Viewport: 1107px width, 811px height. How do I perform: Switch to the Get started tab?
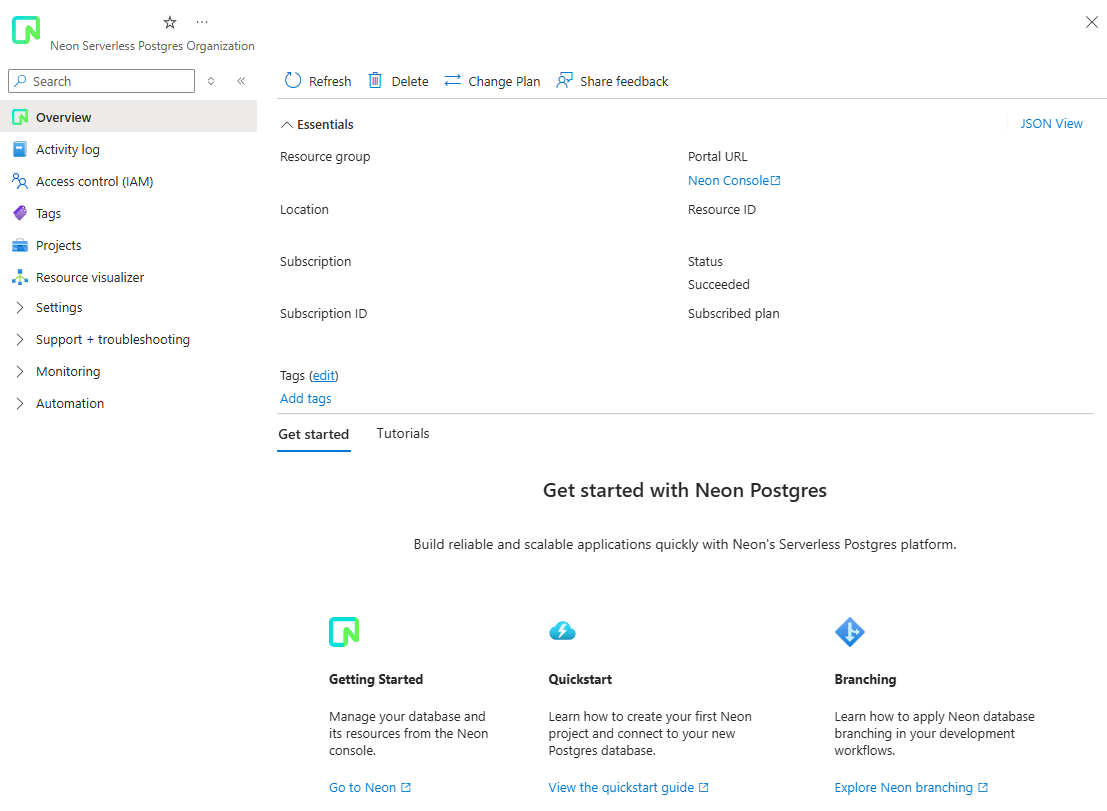coord(313,434)
